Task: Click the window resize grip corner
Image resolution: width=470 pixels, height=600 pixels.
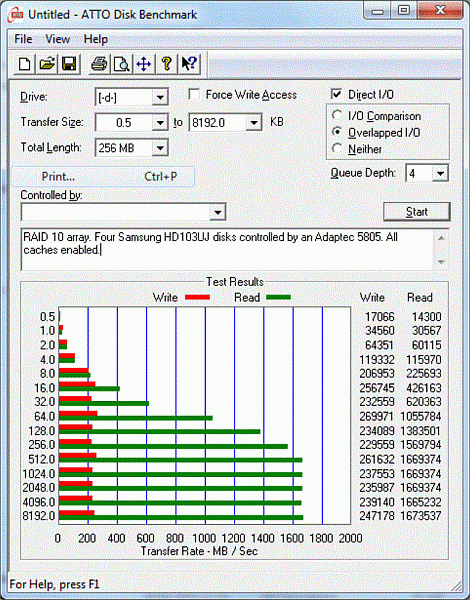Action: click(x=455, y=585)
